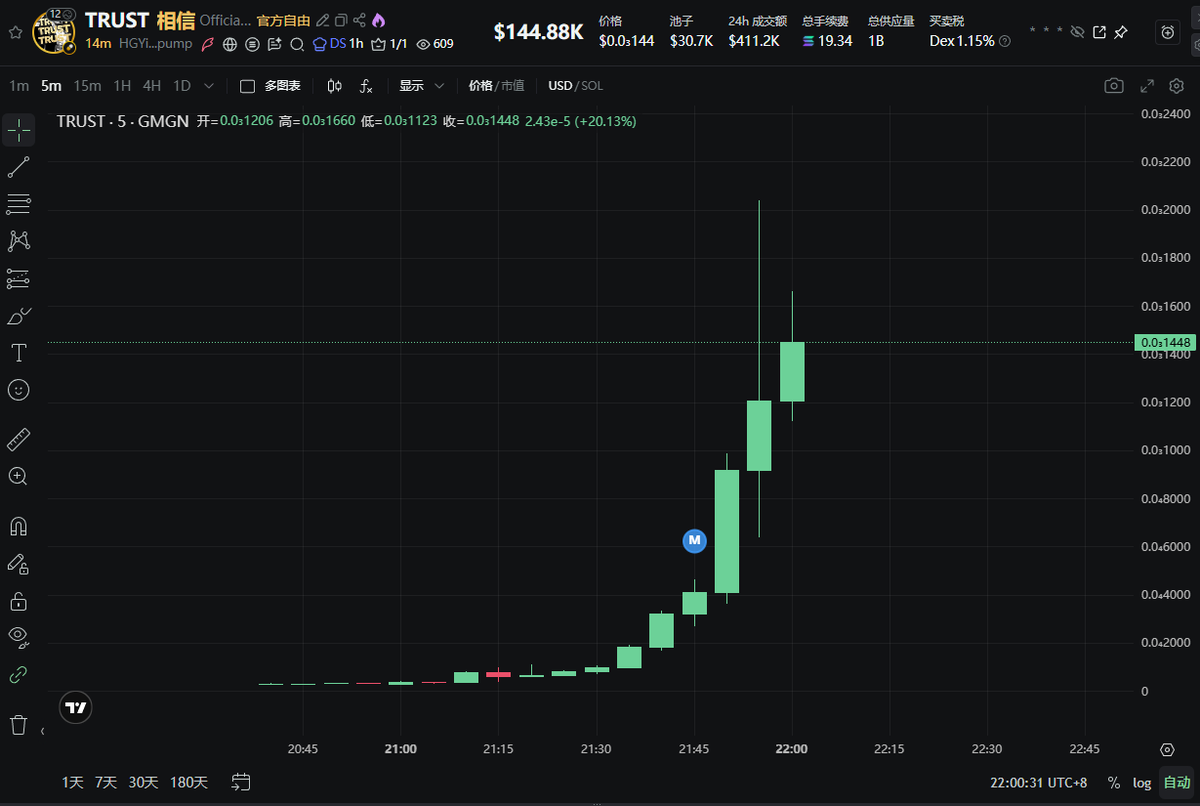Switch chart to 价格 price mode

tap(480, 86)
